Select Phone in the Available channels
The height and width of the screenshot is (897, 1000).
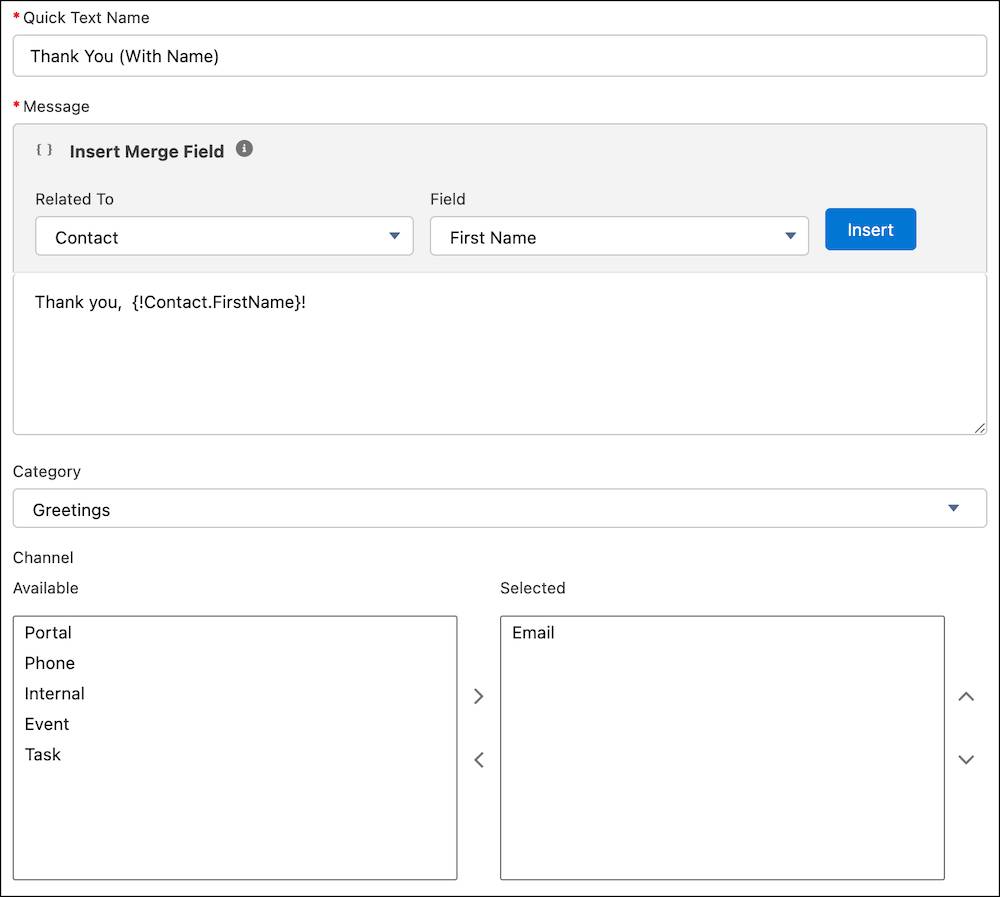(235, 663)
